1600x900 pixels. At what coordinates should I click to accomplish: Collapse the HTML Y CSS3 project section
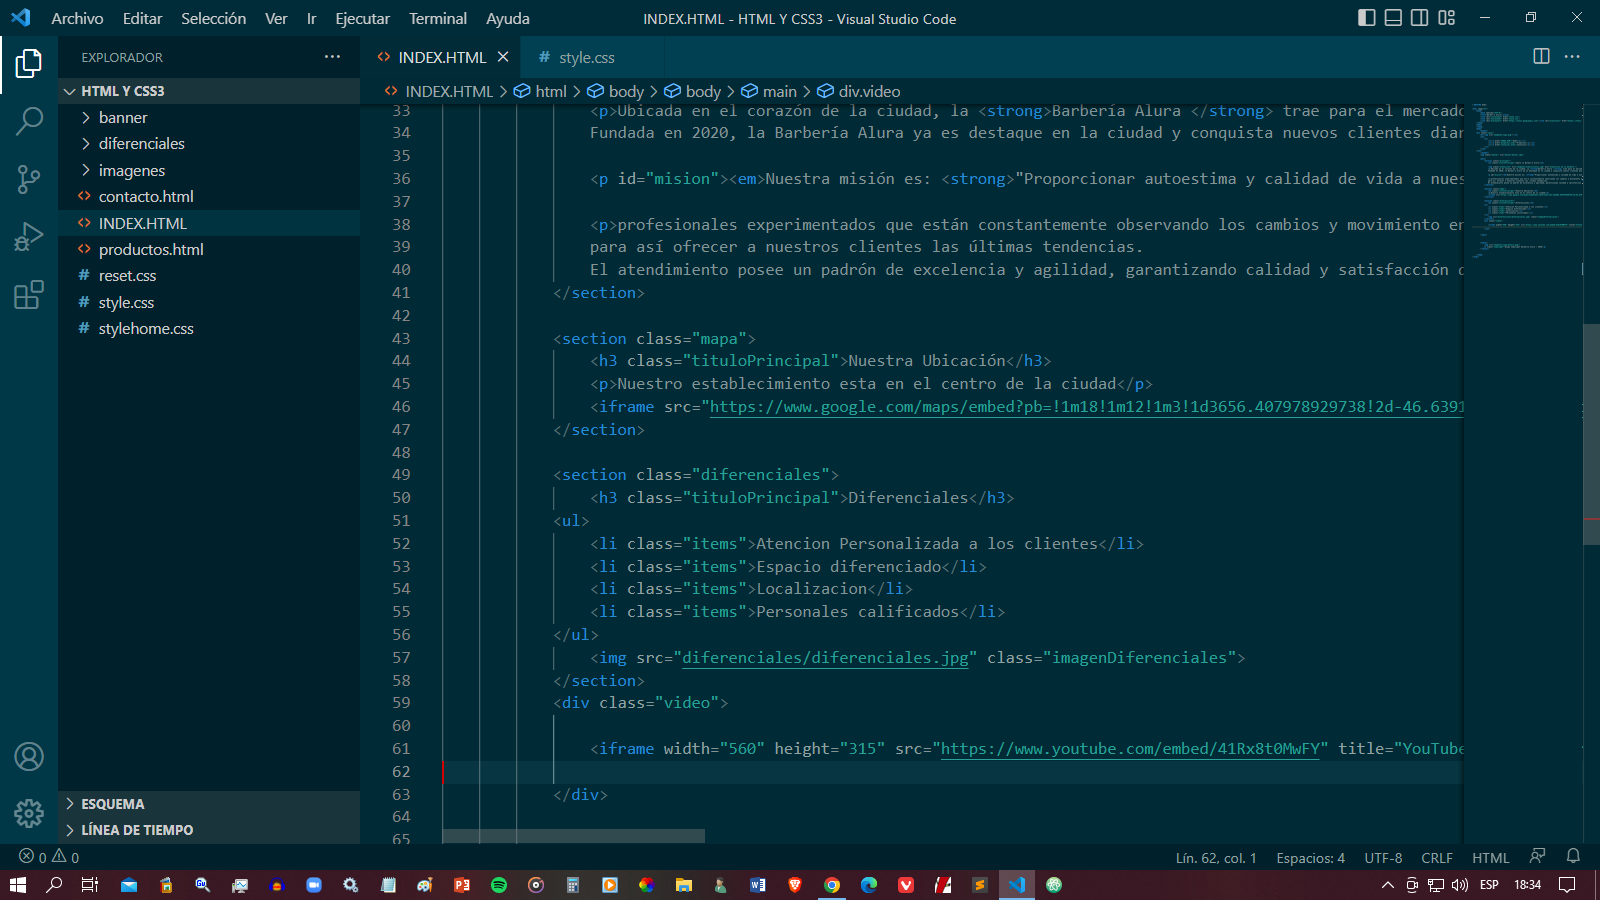click(x=209, y=91)
